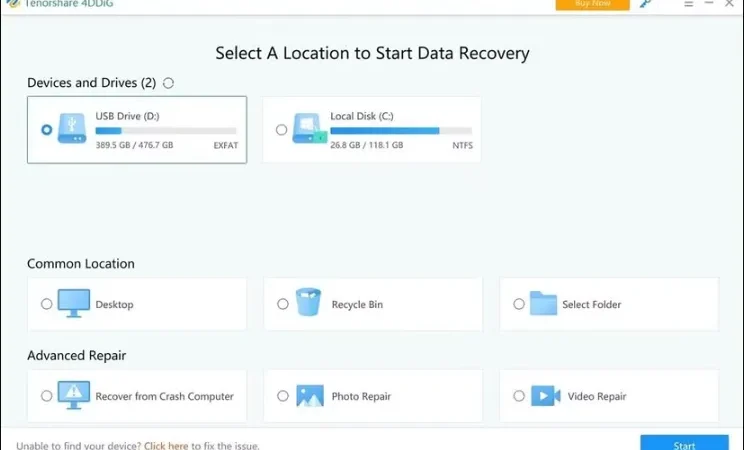Viewport: 744px width, 450px height.
Task: Follow the 'Click here' fix link
Action: [166, 446]
